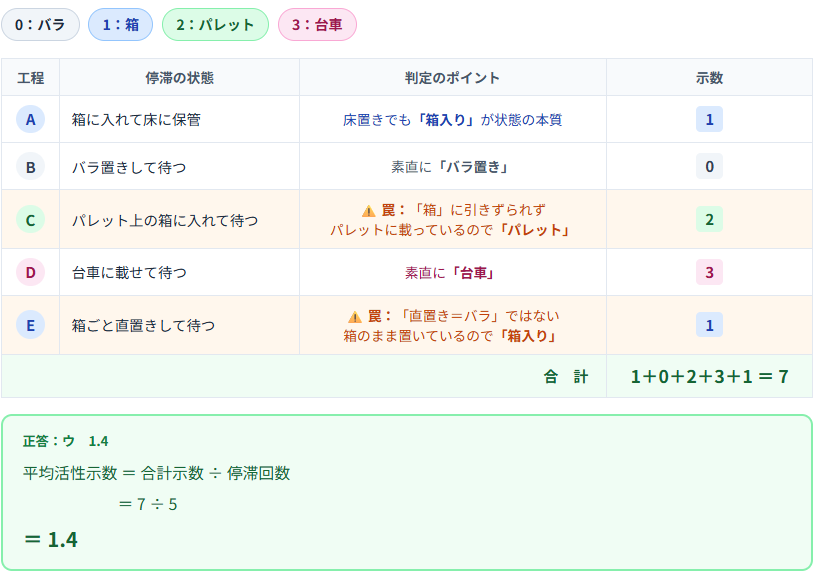
Task: Click the '正答：ウ 1.4' answer label
Action: (66, 441)
